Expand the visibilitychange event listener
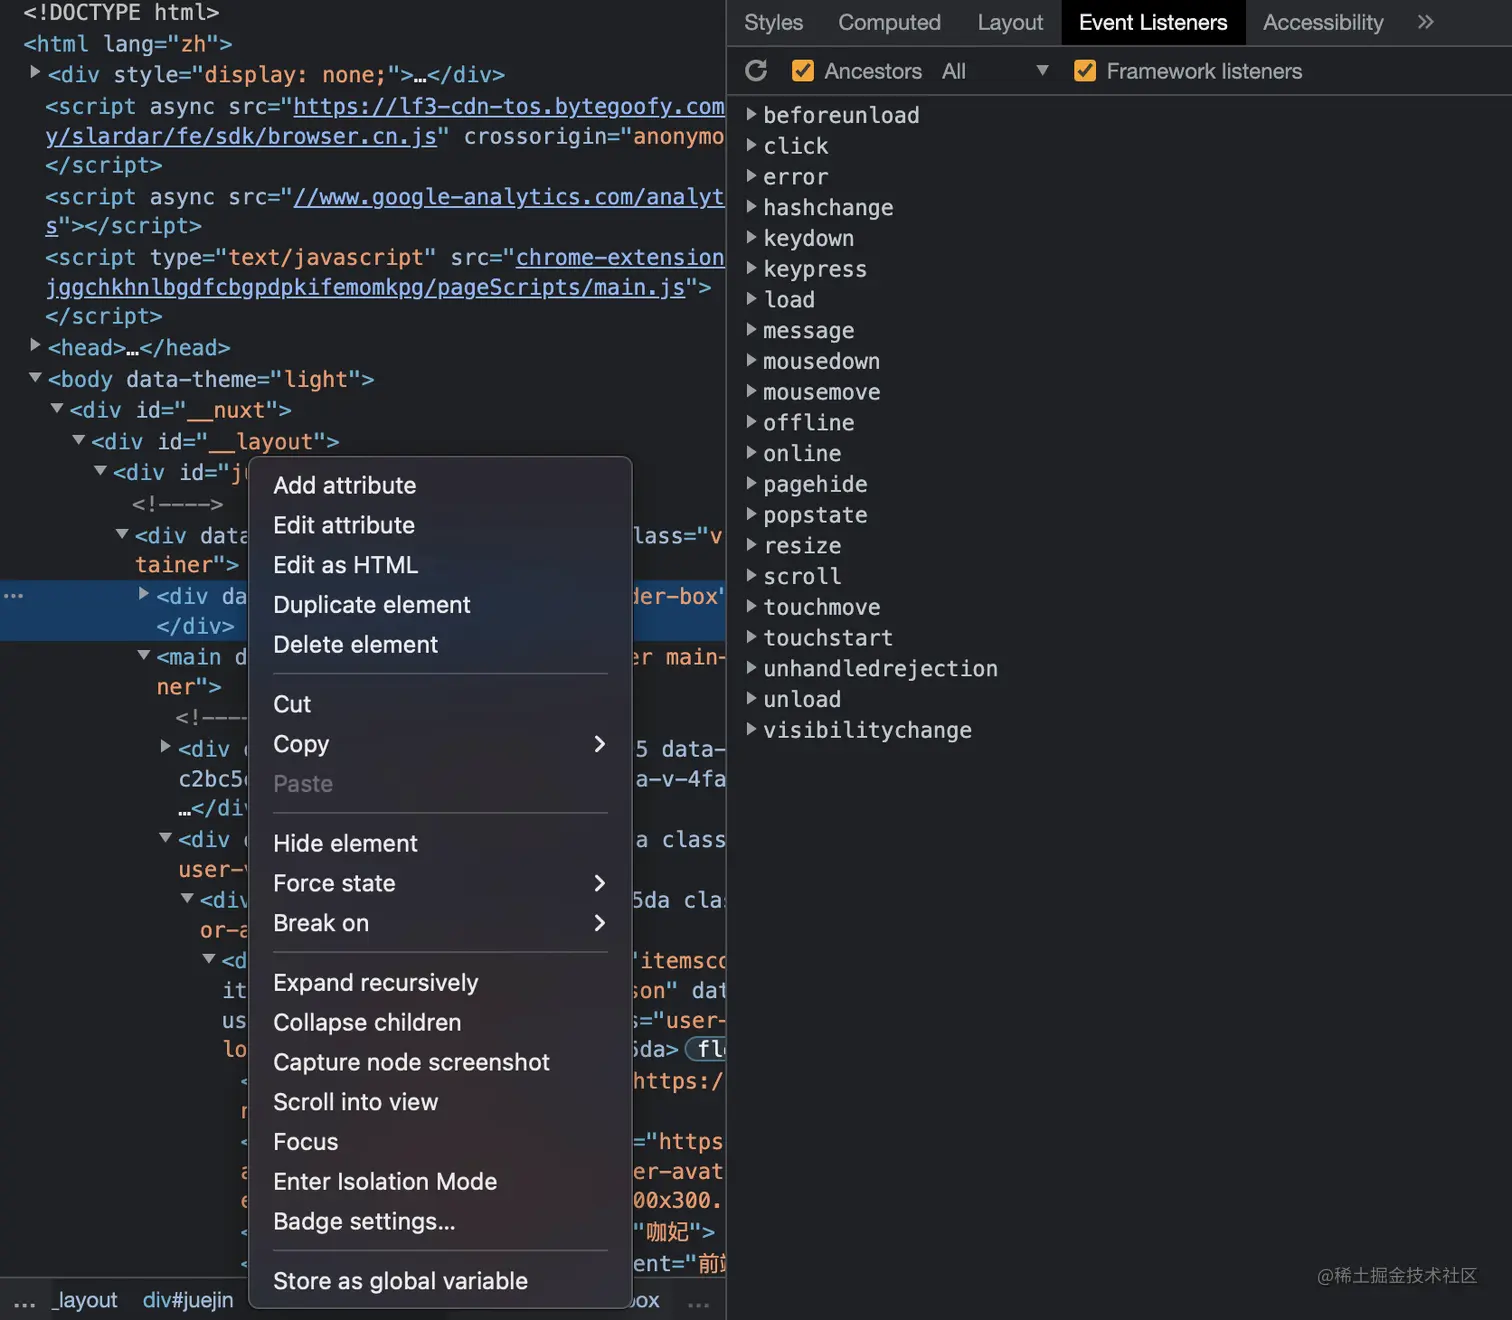 752,730
